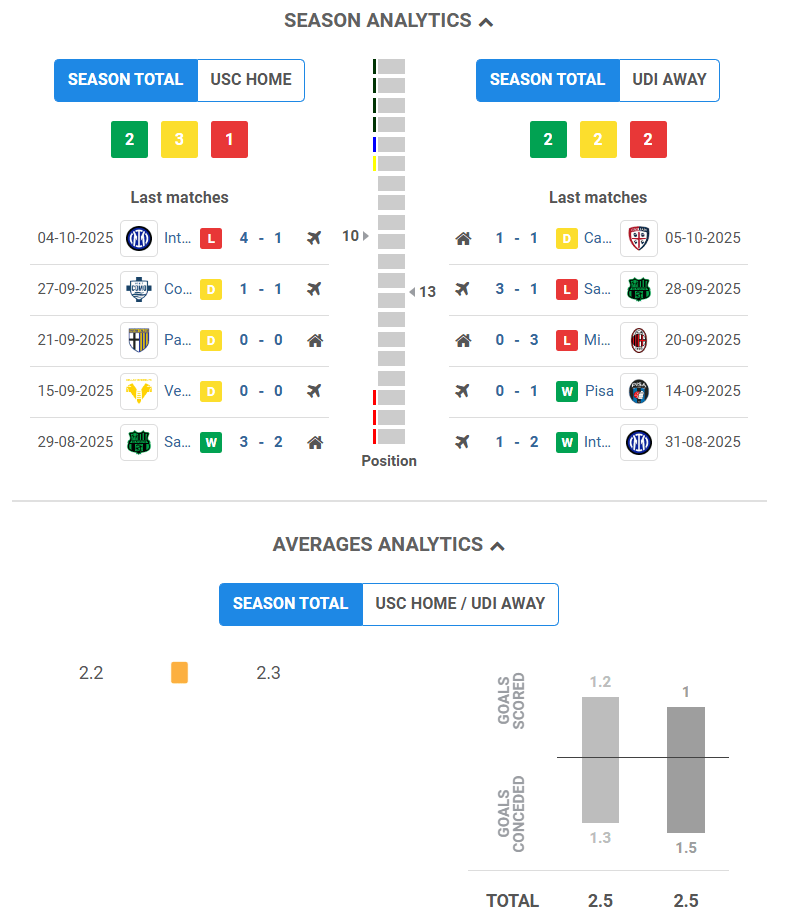Toggle averages to USC HOME / UDI AWAY

coord(460,604)
